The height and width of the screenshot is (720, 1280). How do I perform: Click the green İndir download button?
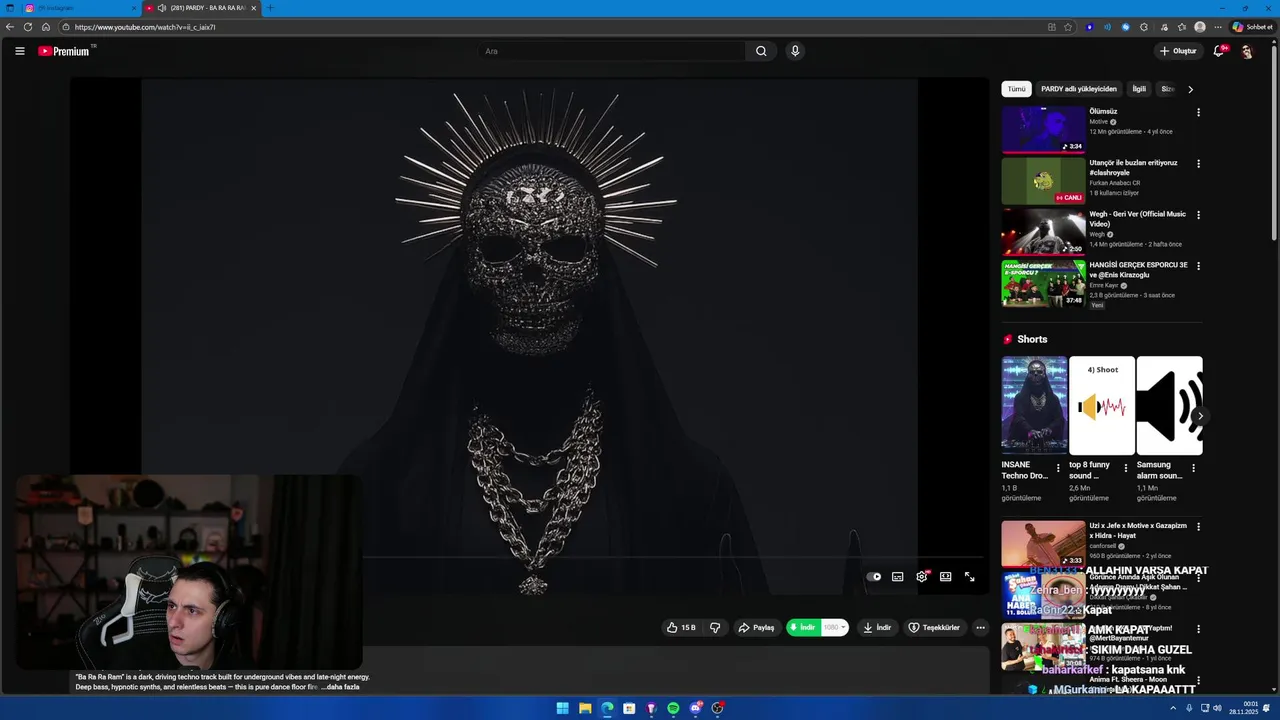point(803,628)
